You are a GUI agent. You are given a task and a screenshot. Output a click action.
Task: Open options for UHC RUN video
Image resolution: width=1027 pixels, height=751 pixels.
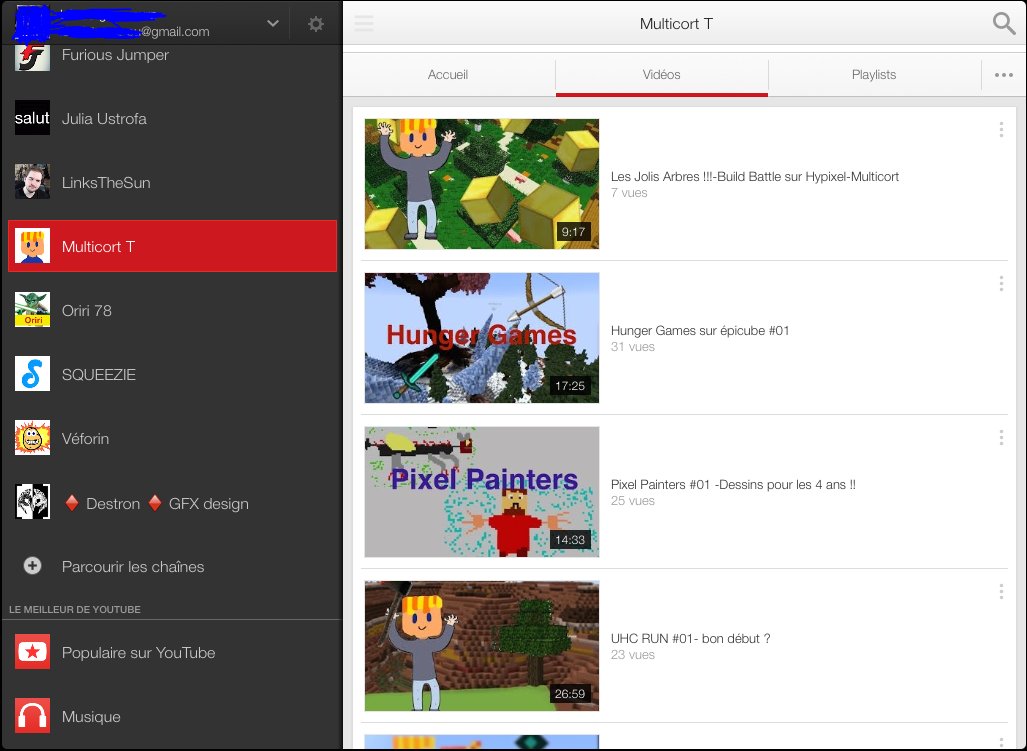tap(1001, 592)
